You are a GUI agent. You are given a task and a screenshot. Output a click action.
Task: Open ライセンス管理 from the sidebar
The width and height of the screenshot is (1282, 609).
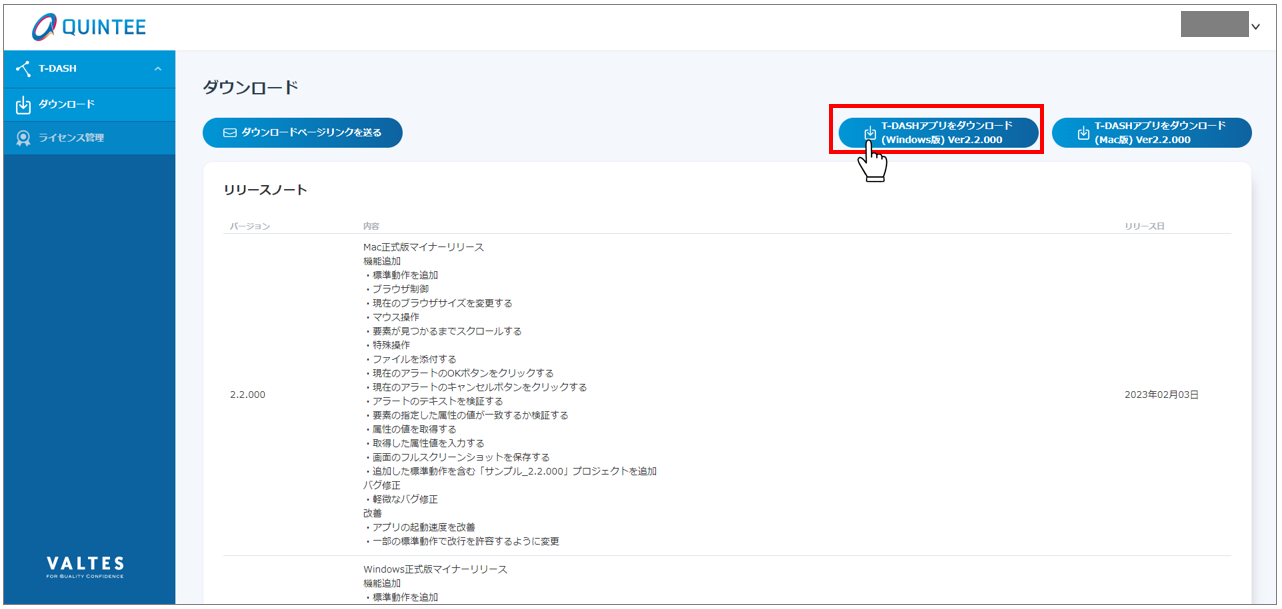(x=71, y=138)
